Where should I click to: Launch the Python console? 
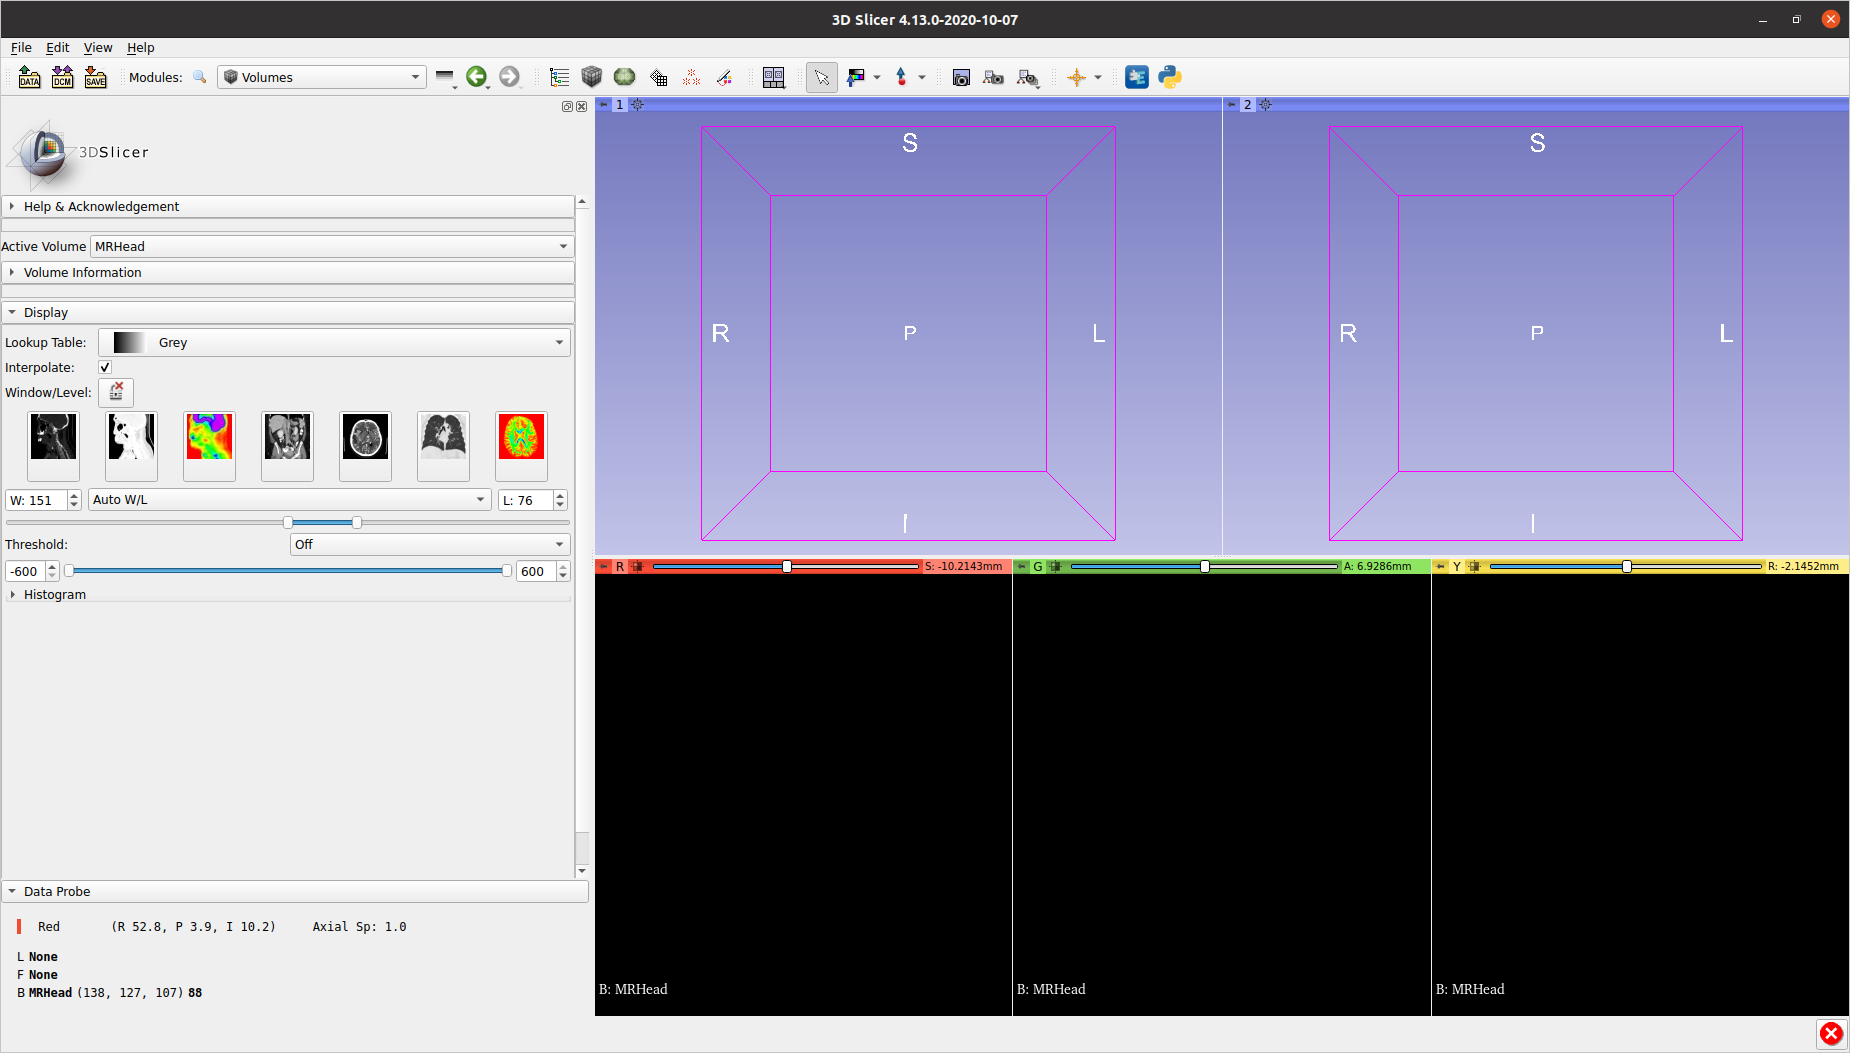click(x=1169, y=77)
